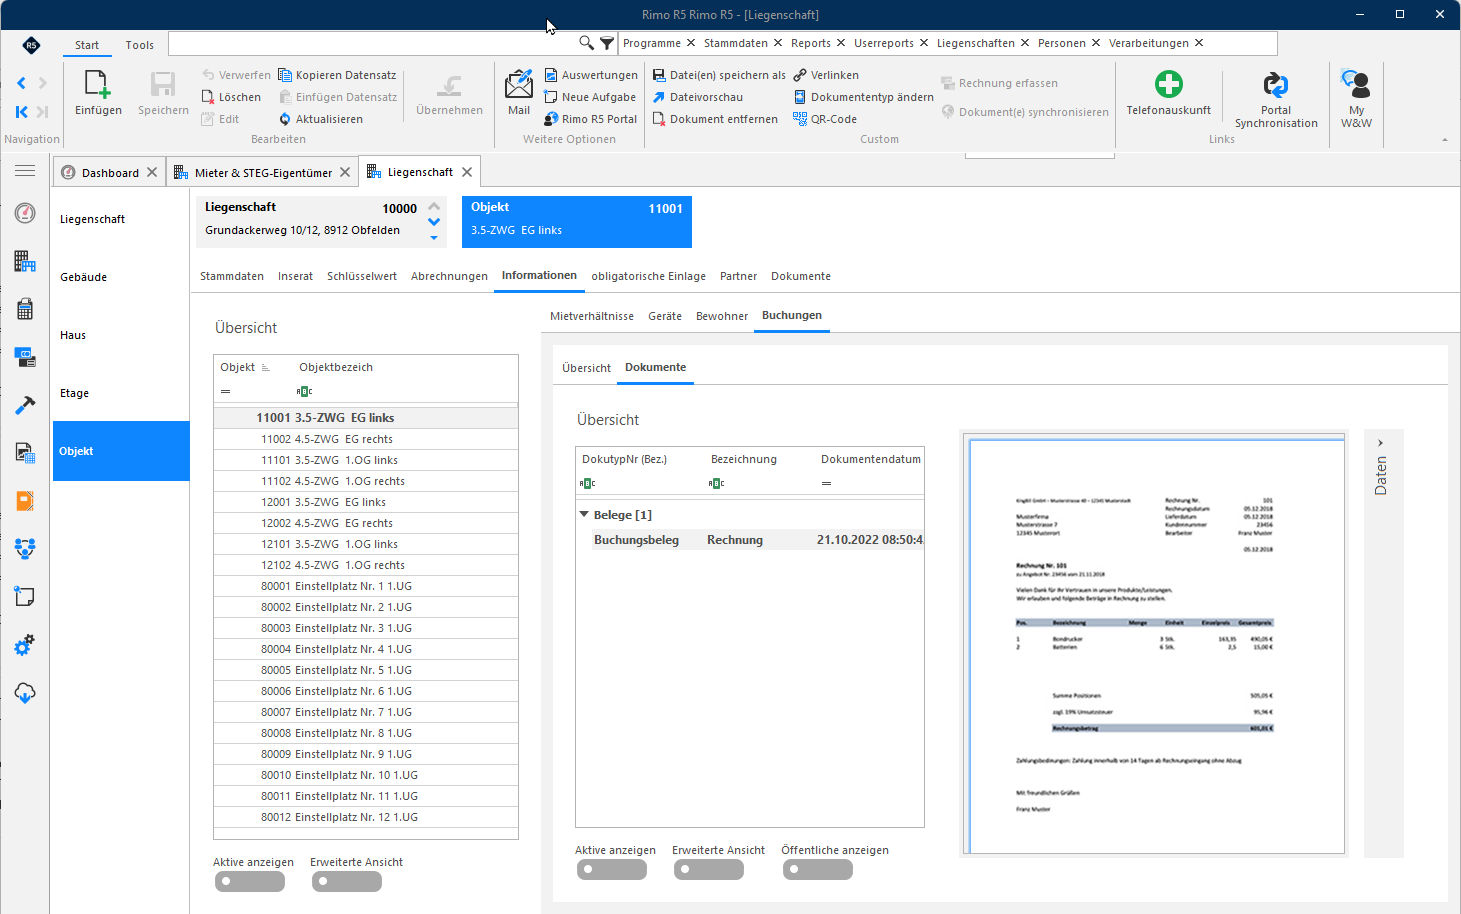This screenshot has height=914, width=1461.
Task: Generate QR-Code
Action: click(x=825, y=119)
